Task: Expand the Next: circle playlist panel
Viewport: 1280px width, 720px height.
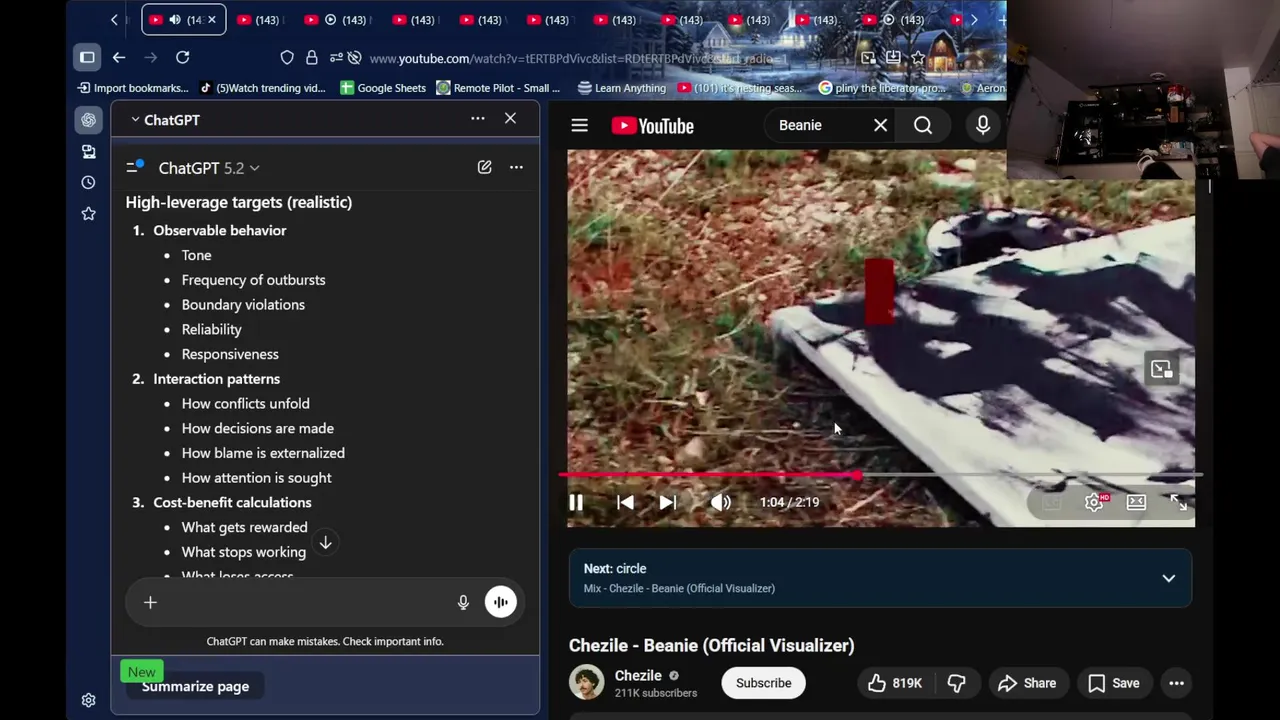Action: point(1168,578)
